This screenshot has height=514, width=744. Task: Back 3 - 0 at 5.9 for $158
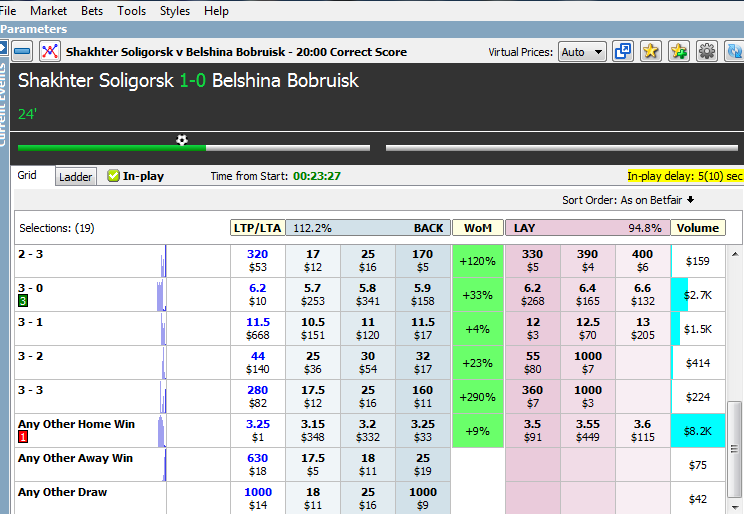coord(423,295)
